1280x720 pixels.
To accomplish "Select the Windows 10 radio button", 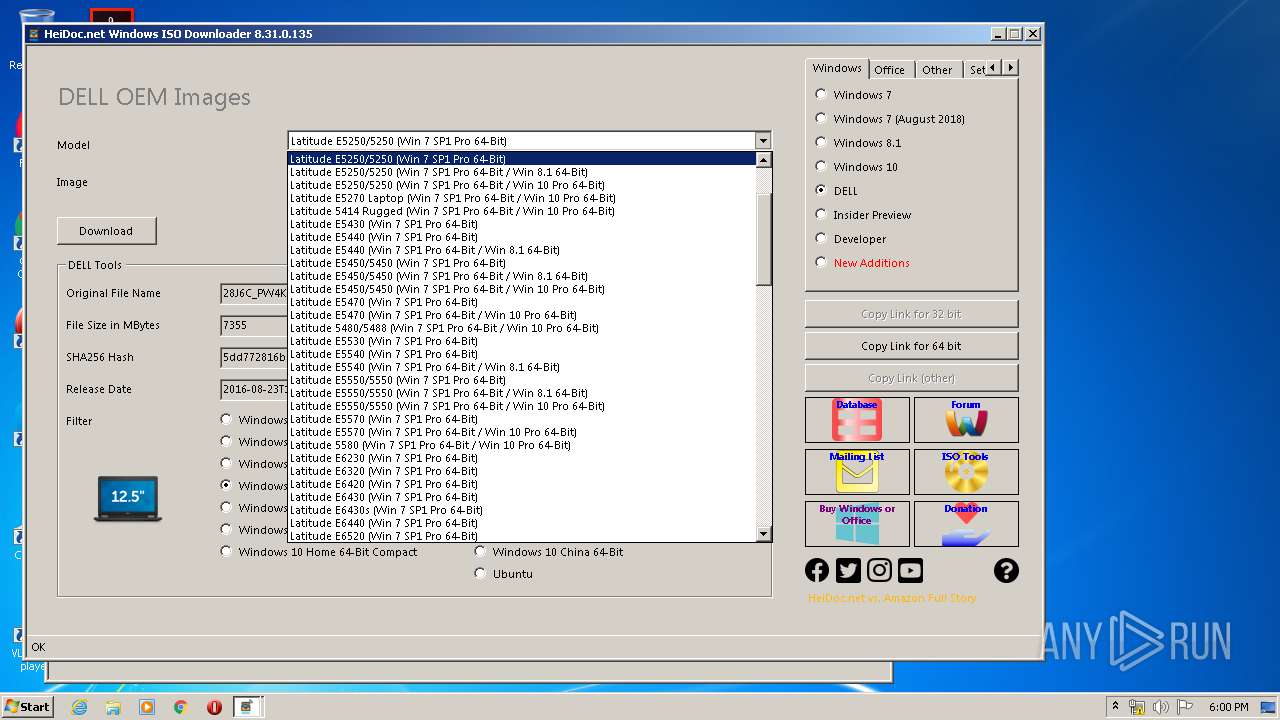I will tap(821, 166).
